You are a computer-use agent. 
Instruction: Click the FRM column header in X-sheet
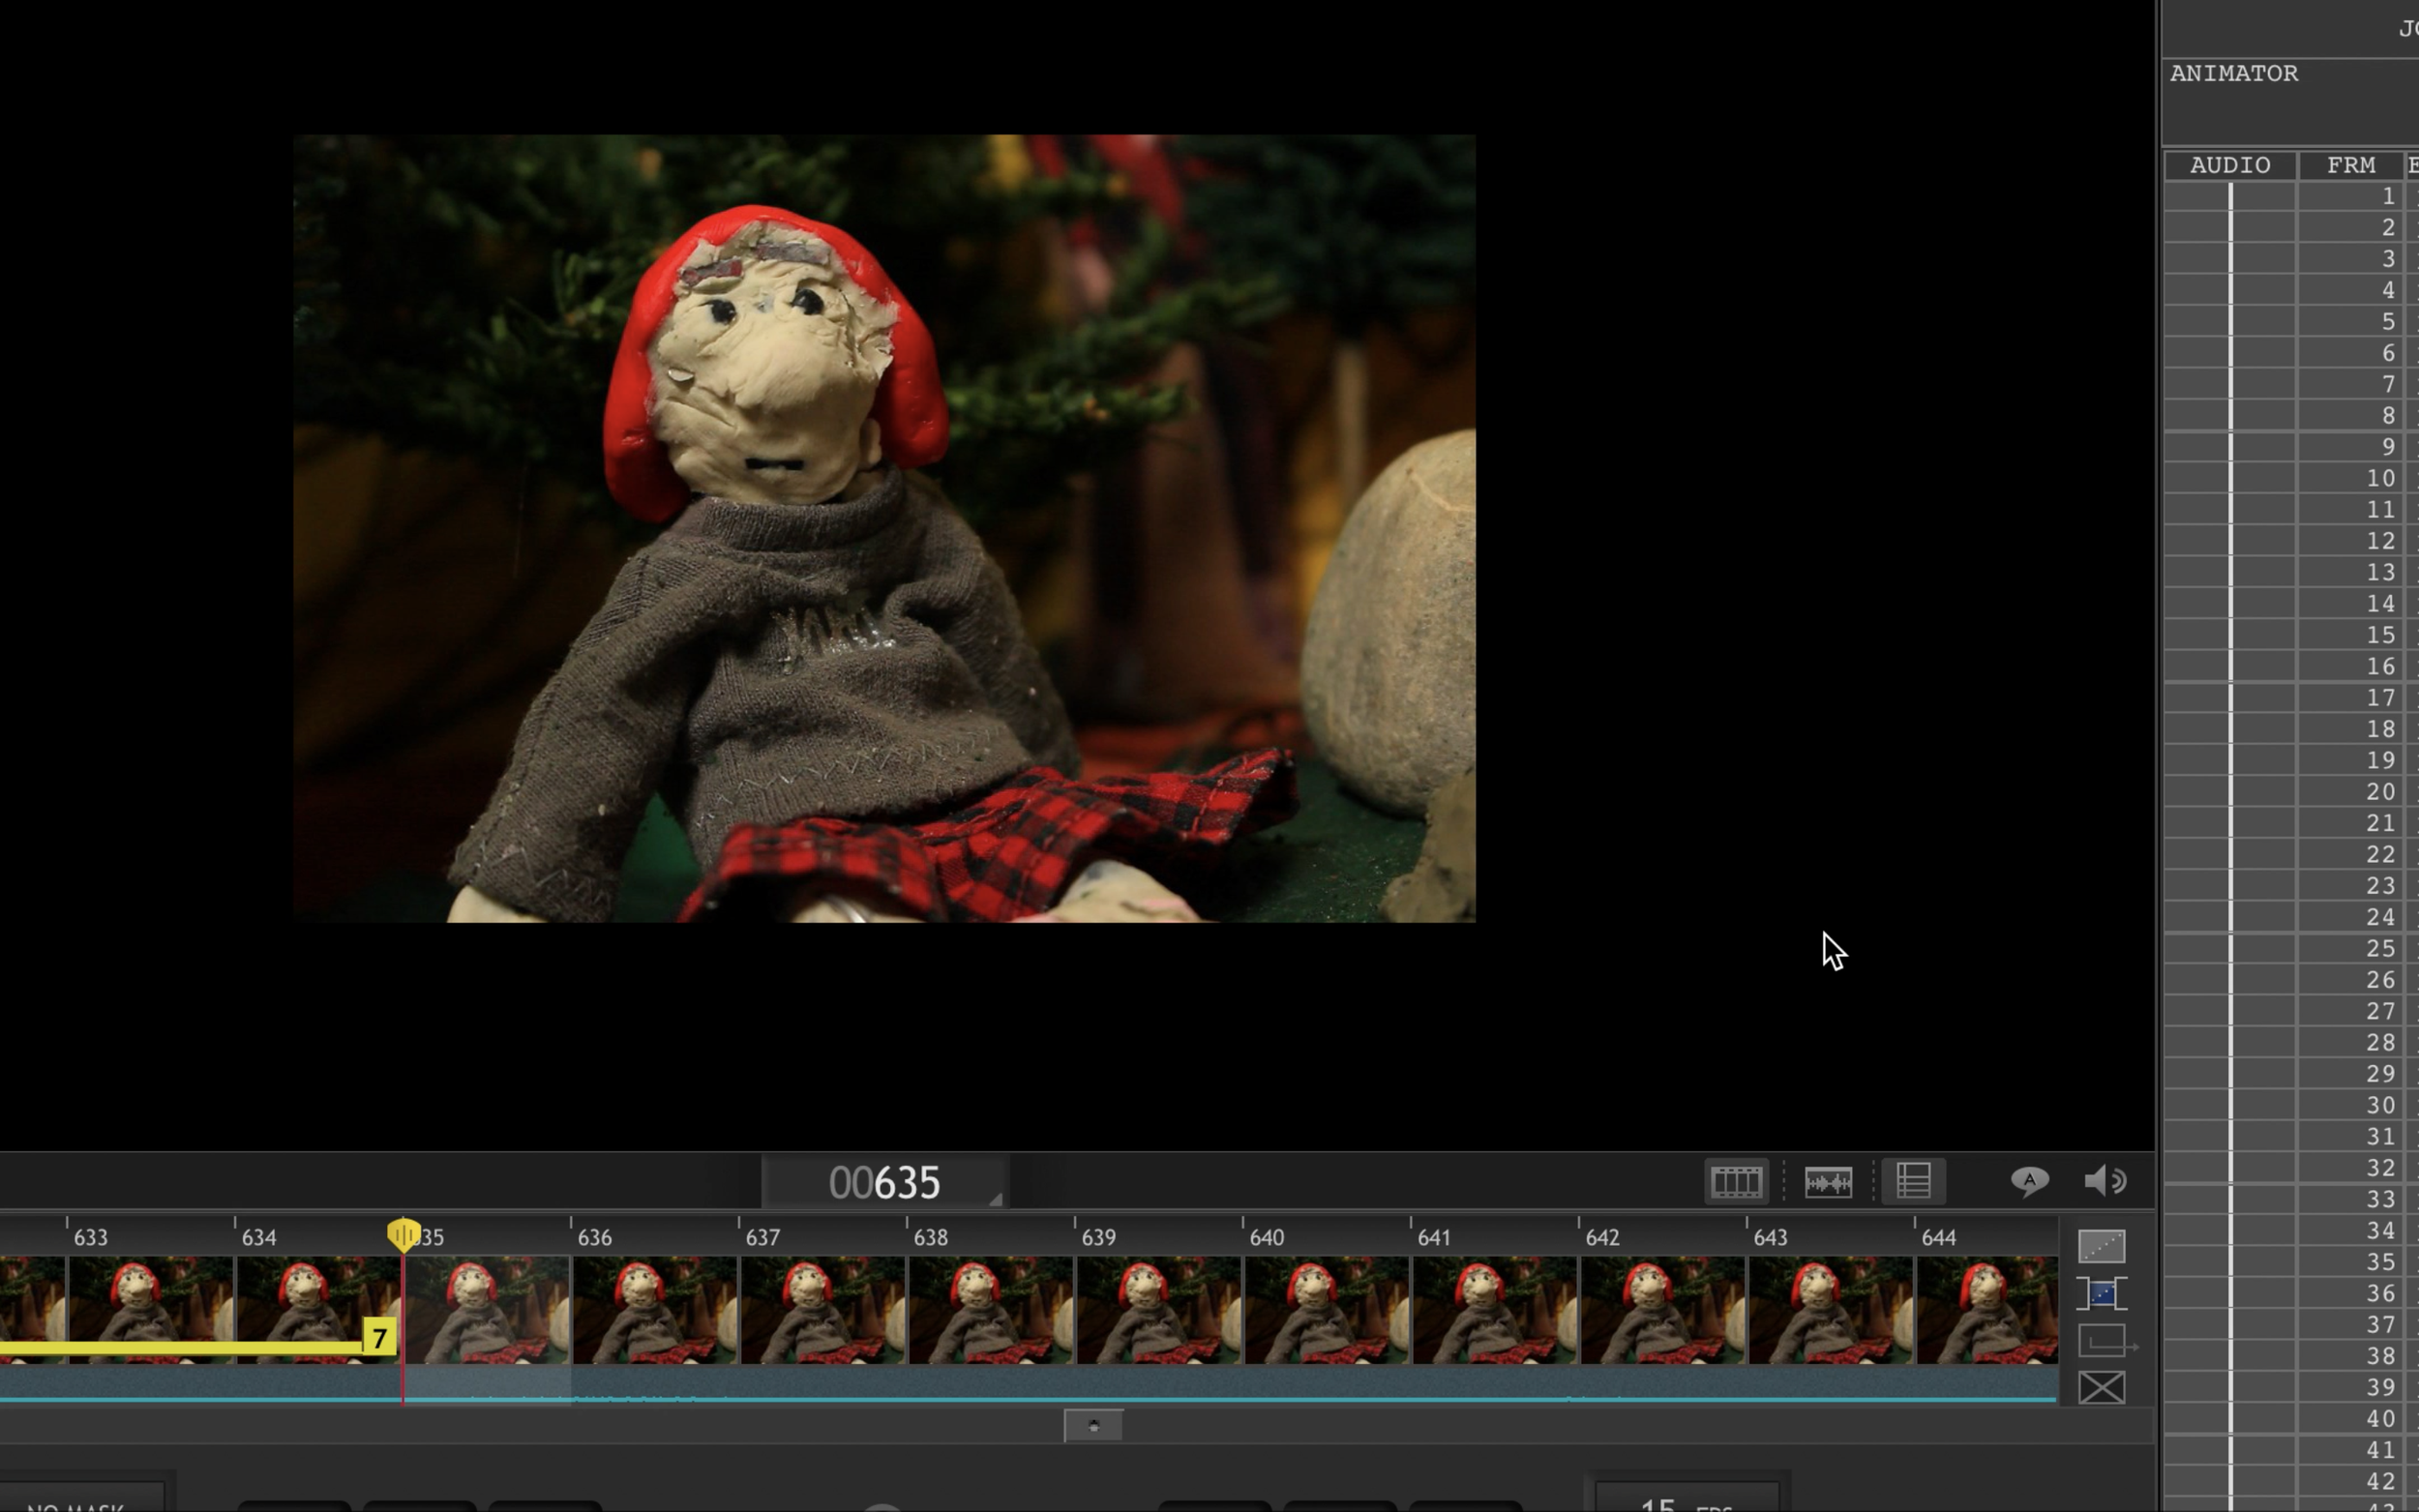(x=2350, y=165)
